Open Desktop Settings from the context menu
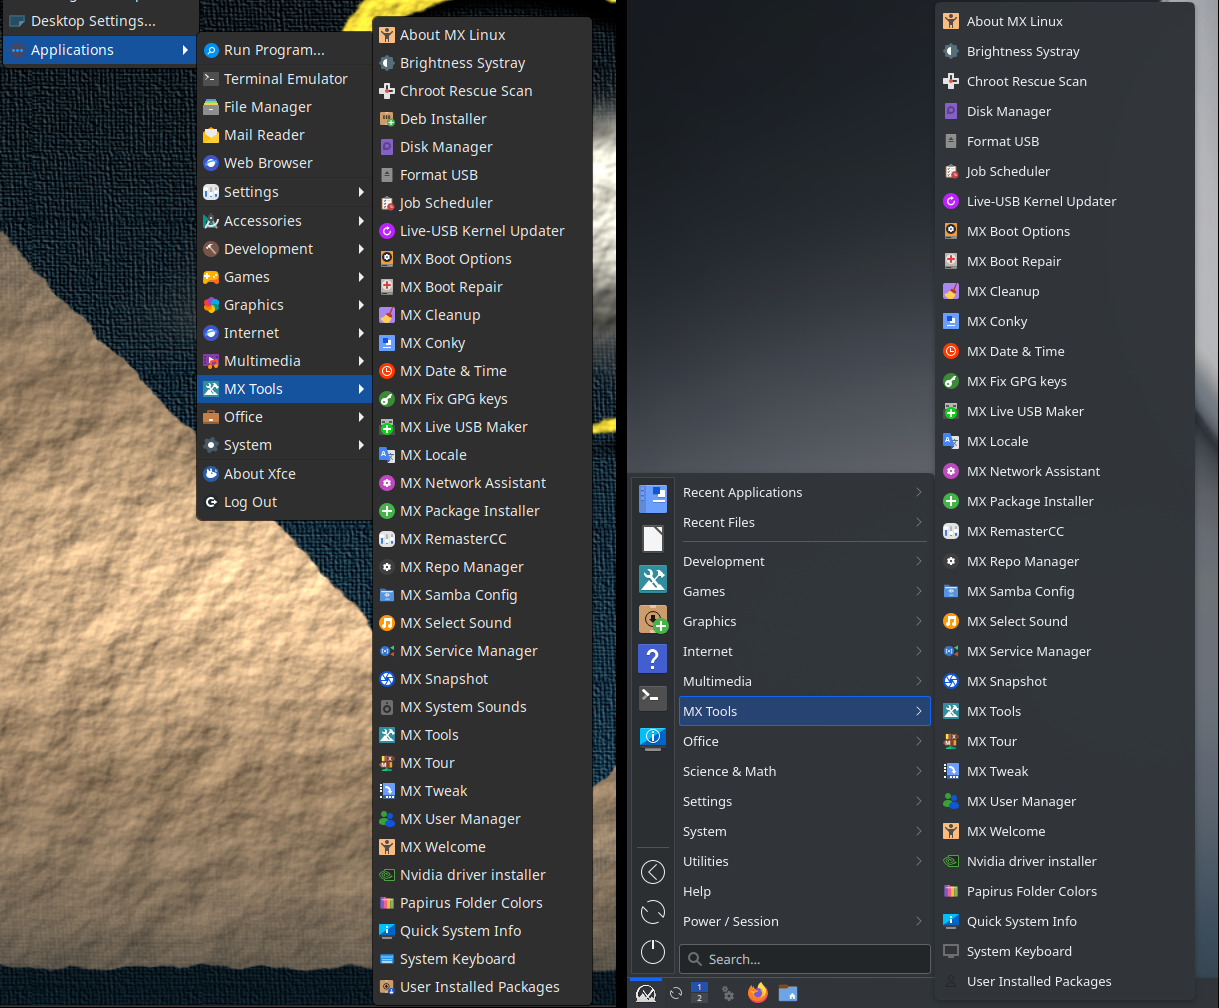This screenshot has height=1008, width=1219. (99, 21)
